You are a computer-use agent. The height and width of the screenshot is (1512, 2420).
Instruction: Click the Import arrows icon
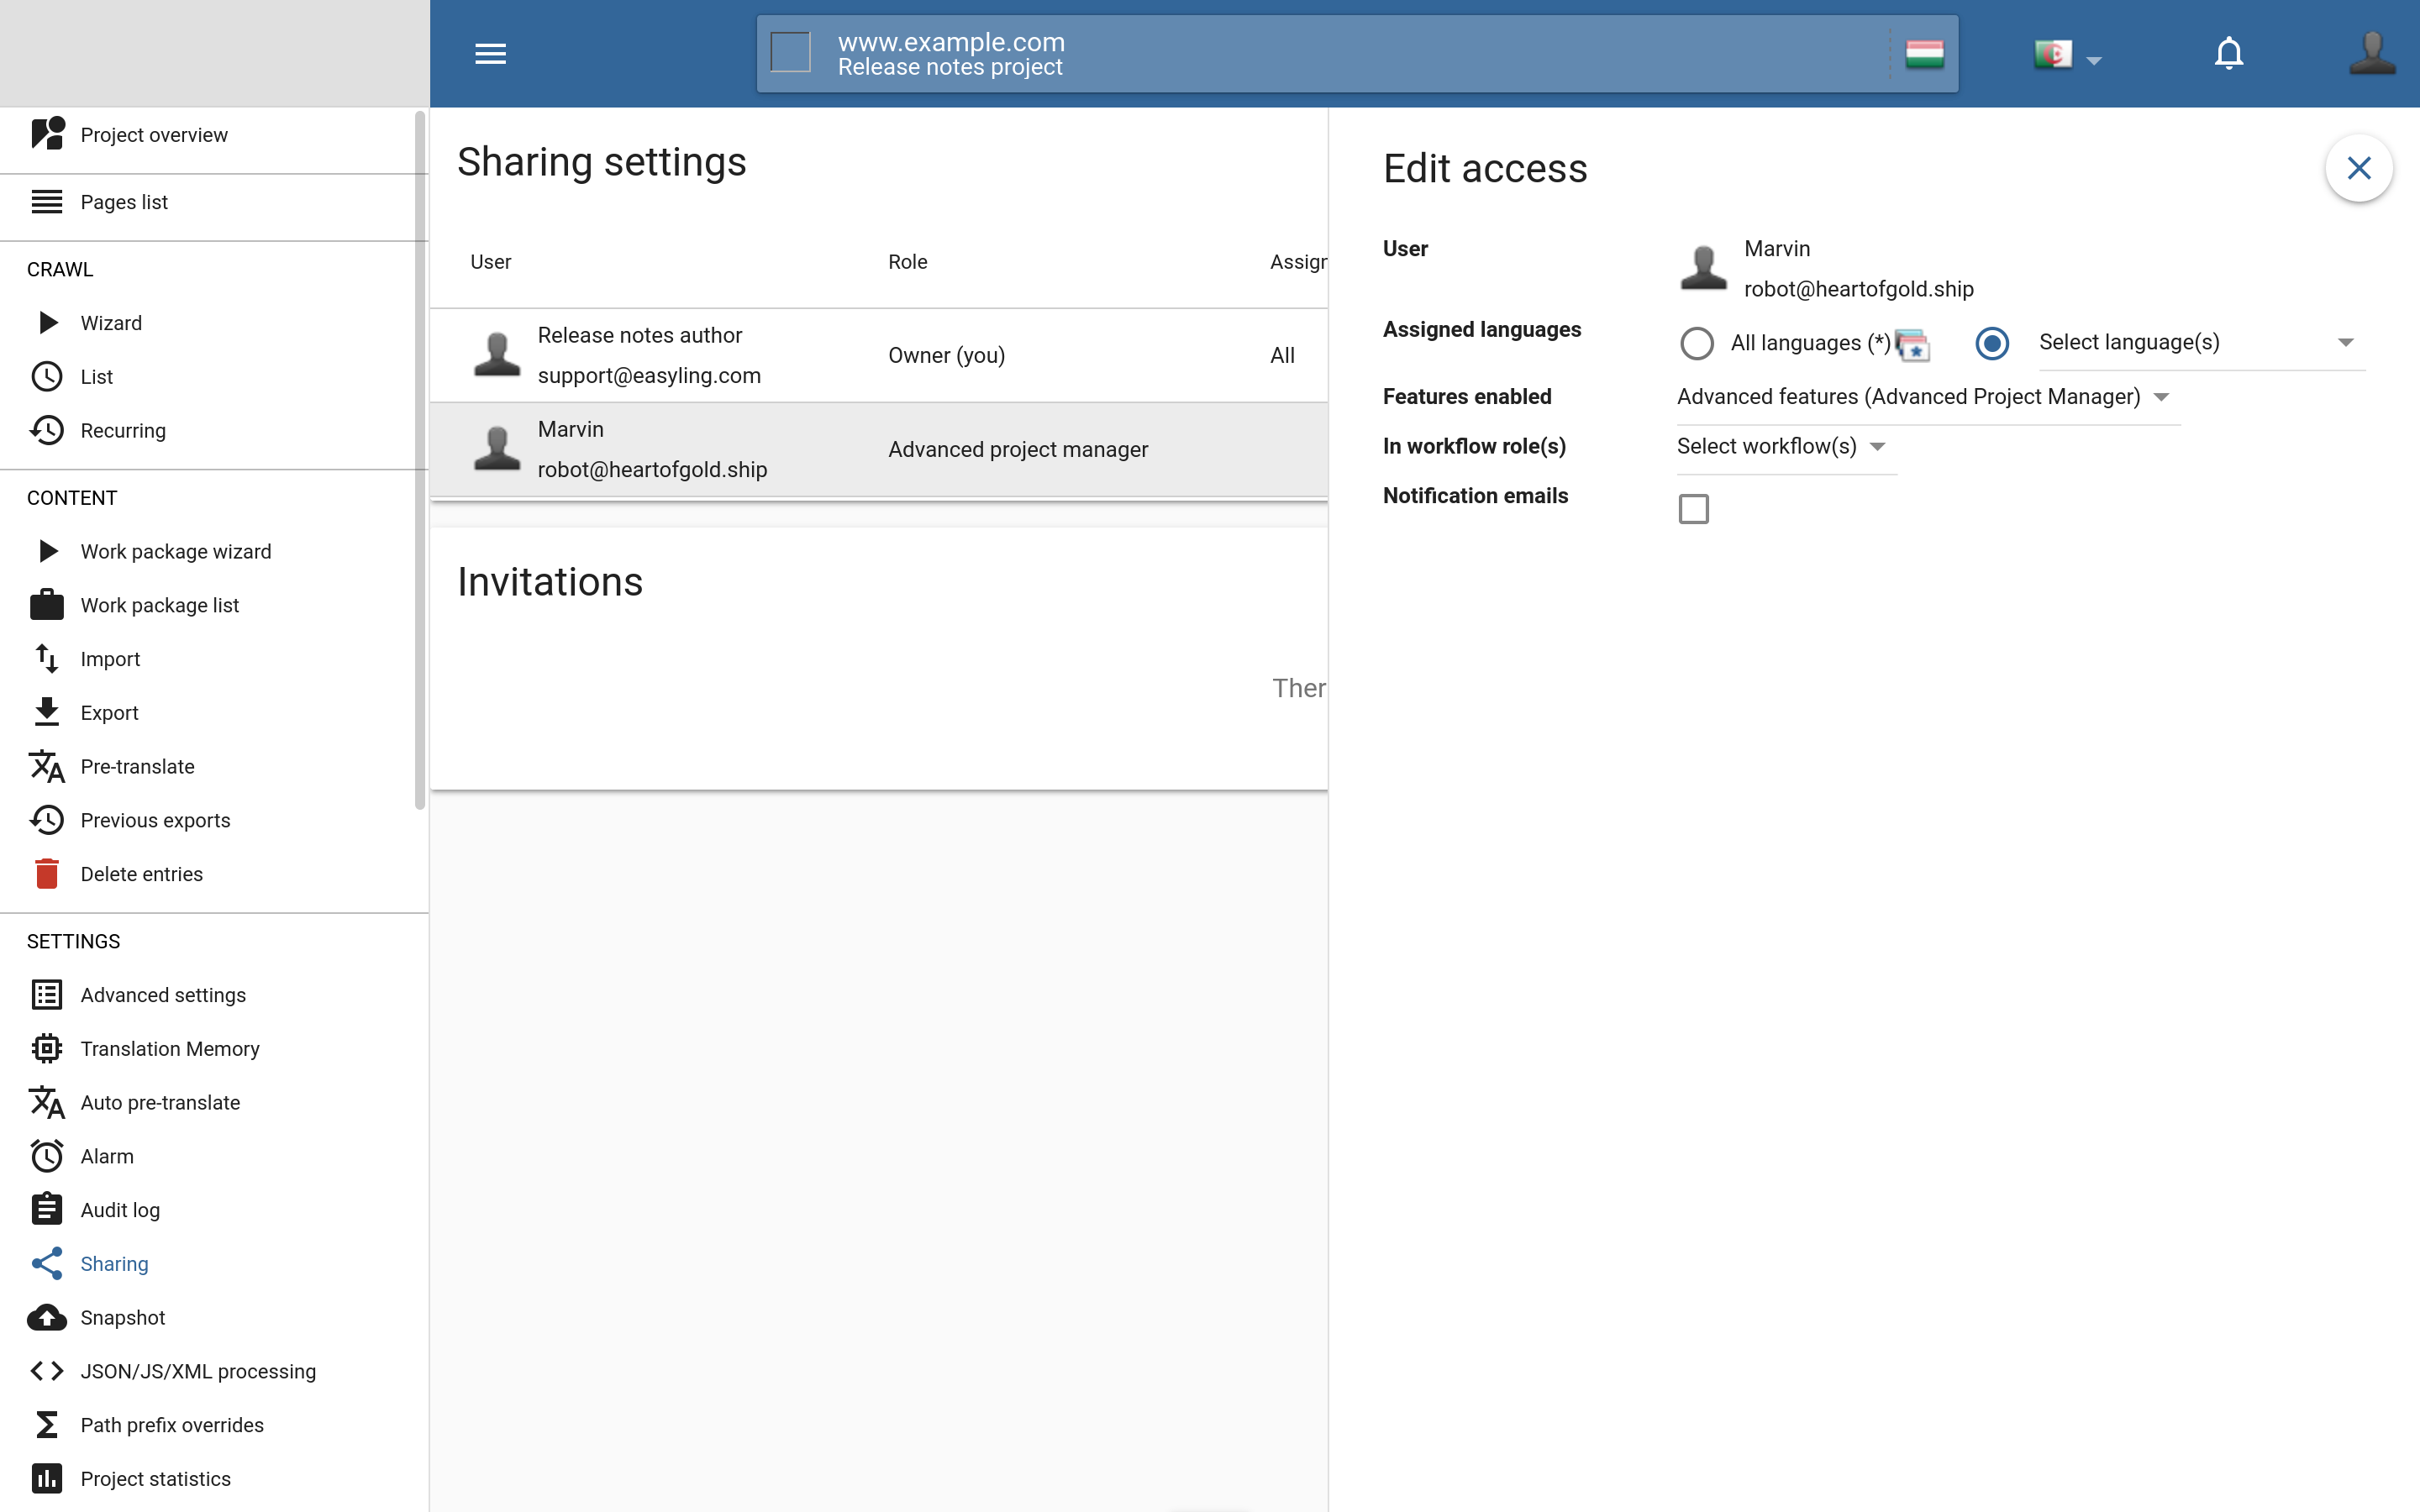pos(47,659)
